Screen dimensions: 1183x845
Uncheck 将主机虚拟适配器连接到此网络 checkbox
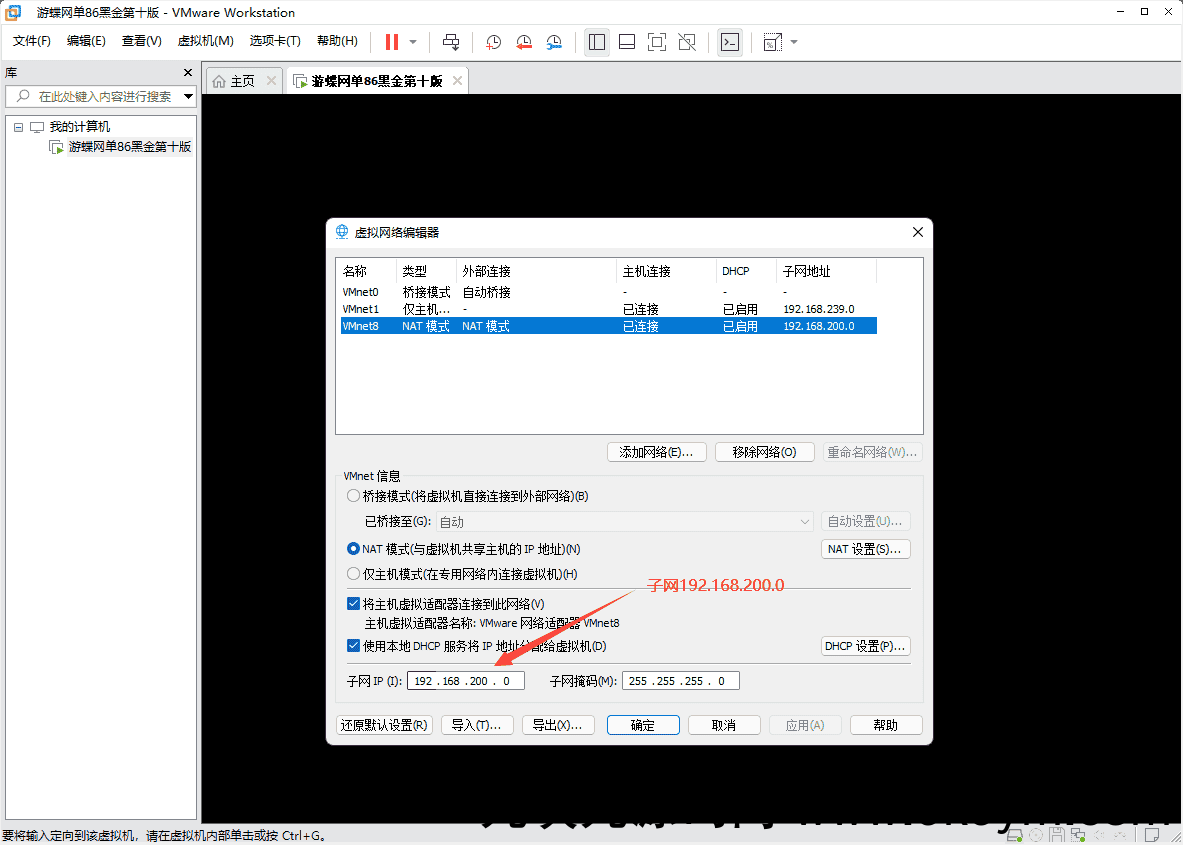353,604
